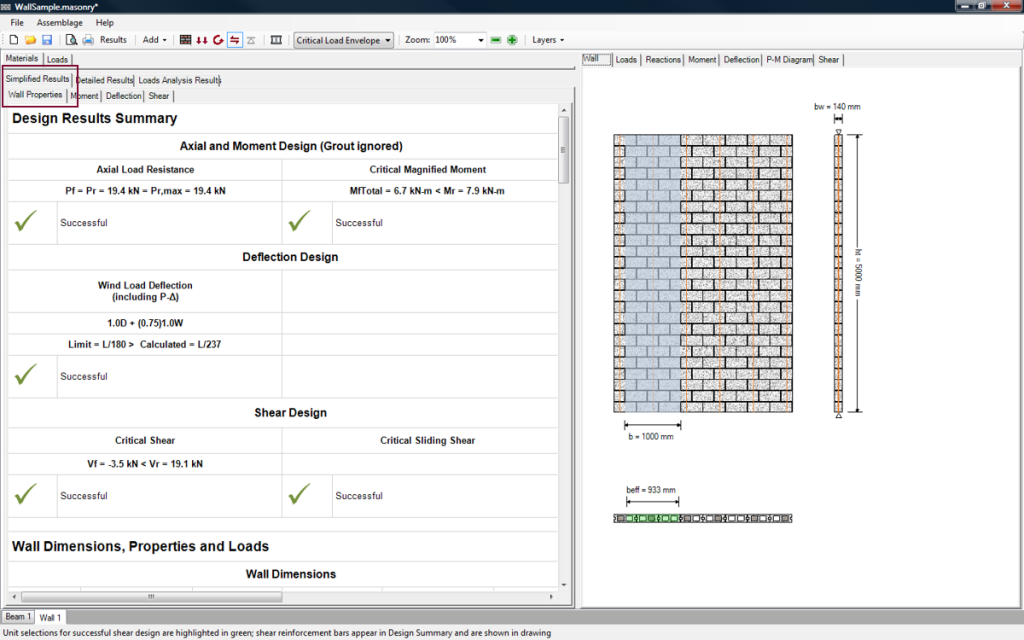
Task: Open the Critical Load Envelope dropdown
Action: pyautogui.click(x=343, y=40)
